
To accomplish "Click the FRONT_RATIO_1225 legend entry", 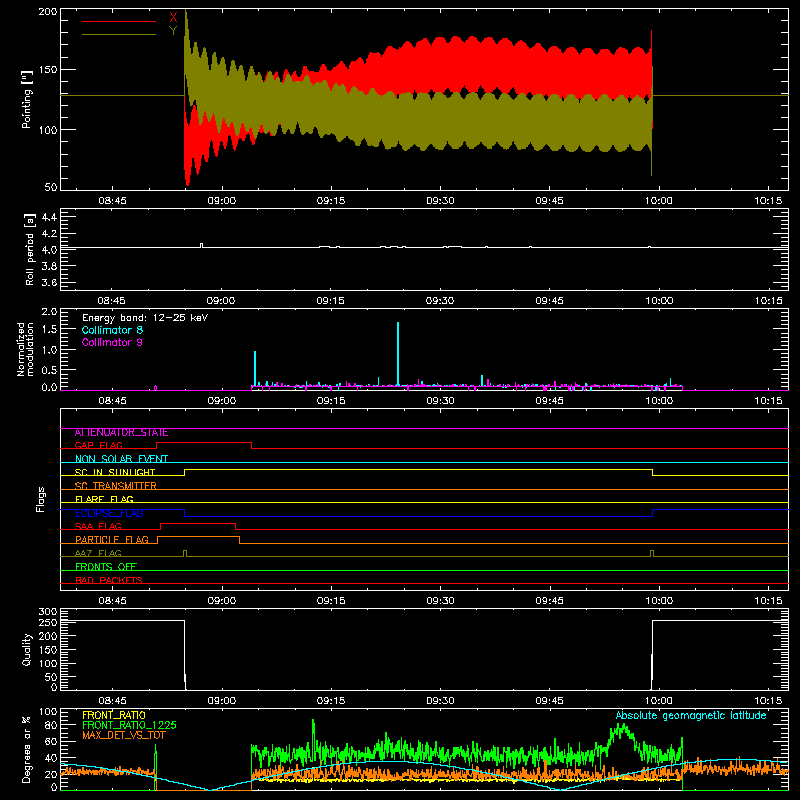I will pyautogui.click(x=129, y=725).
